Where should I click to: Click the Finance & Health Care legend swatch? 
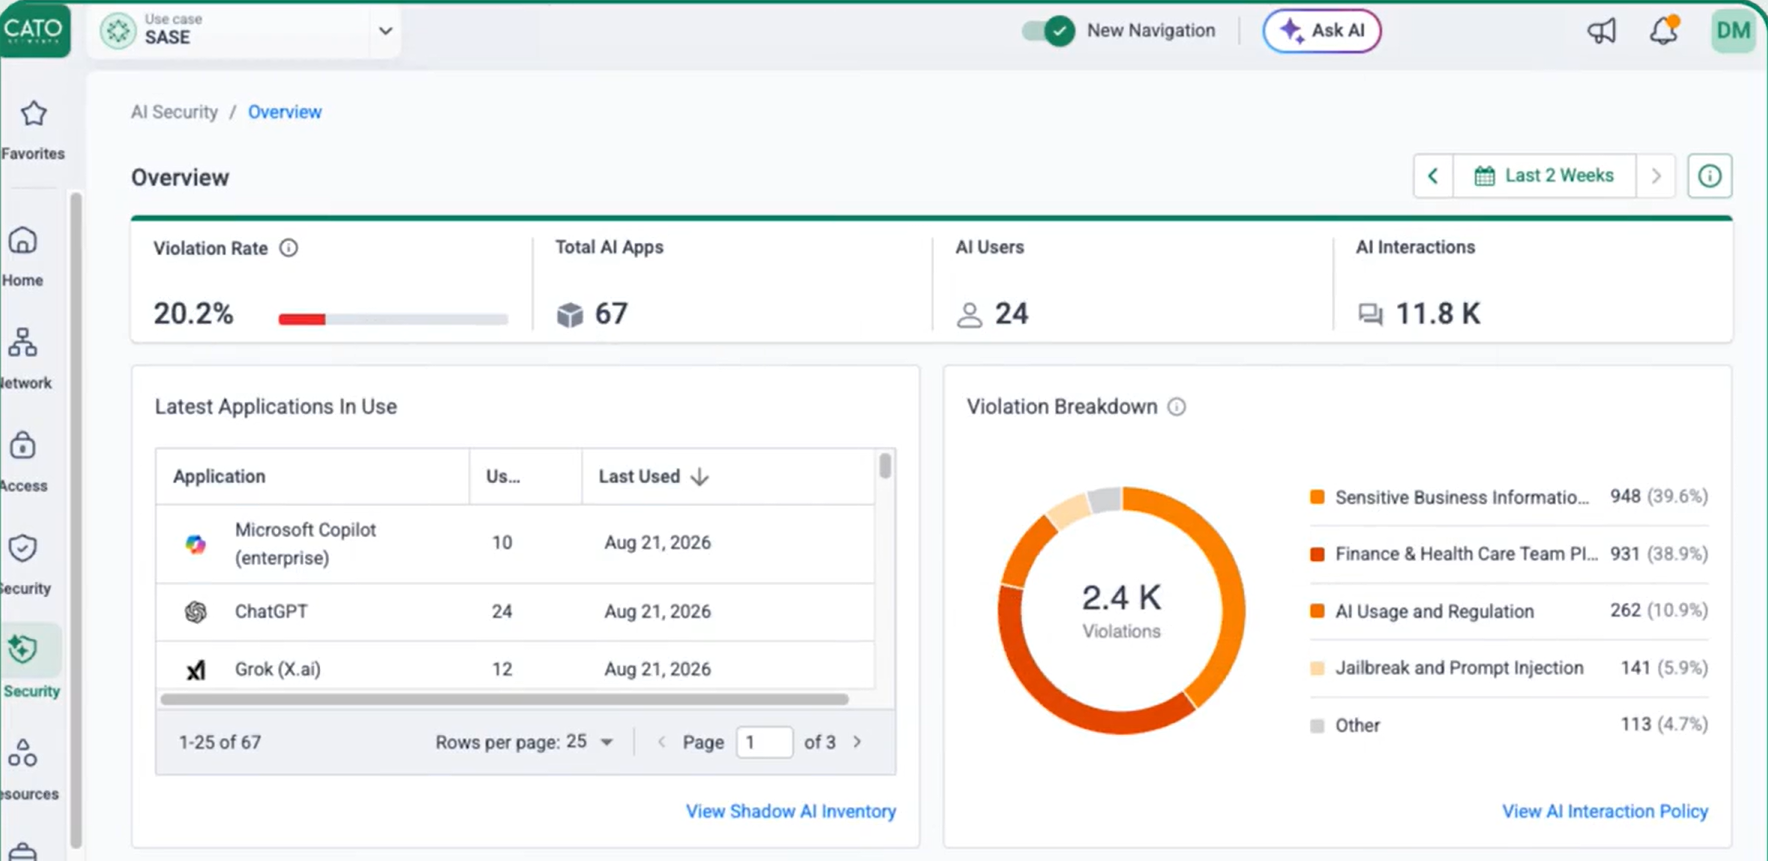pyautogui.click(x=1317, y=554)
